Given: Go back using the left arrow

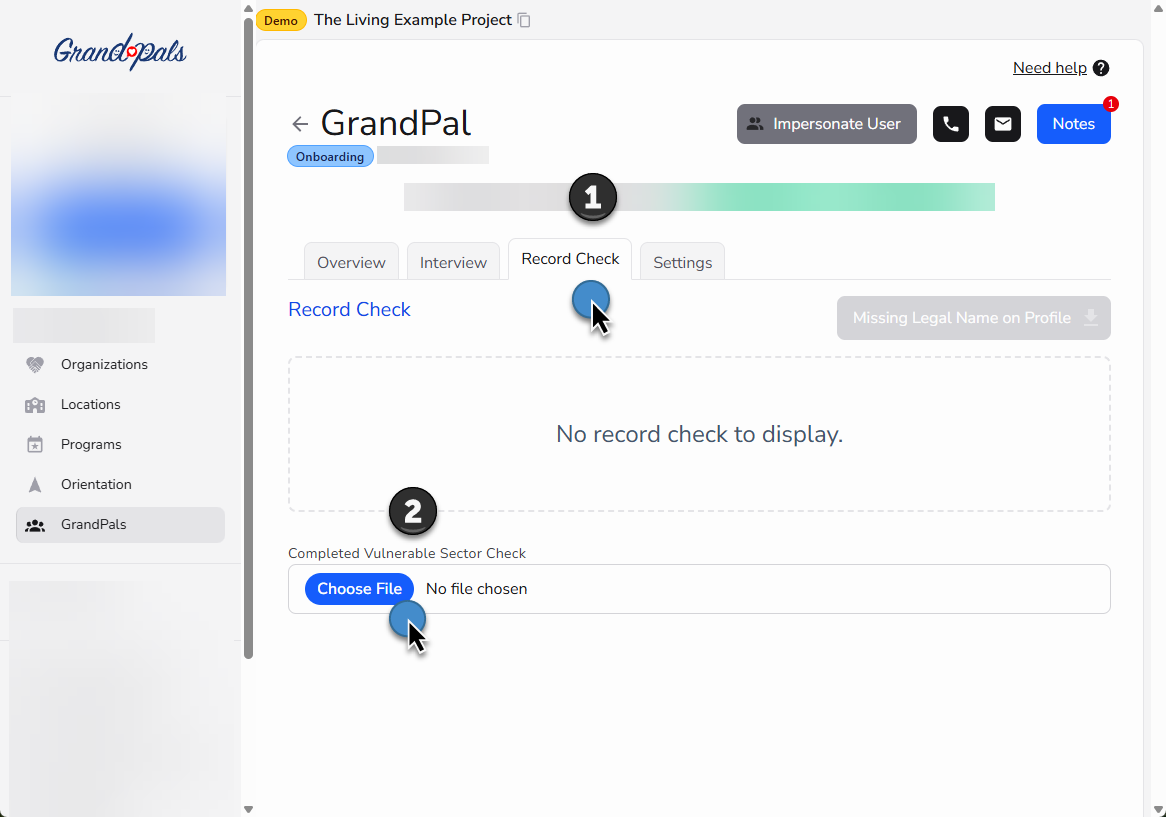Looking at the screenshot, I should tap(300, 123).
